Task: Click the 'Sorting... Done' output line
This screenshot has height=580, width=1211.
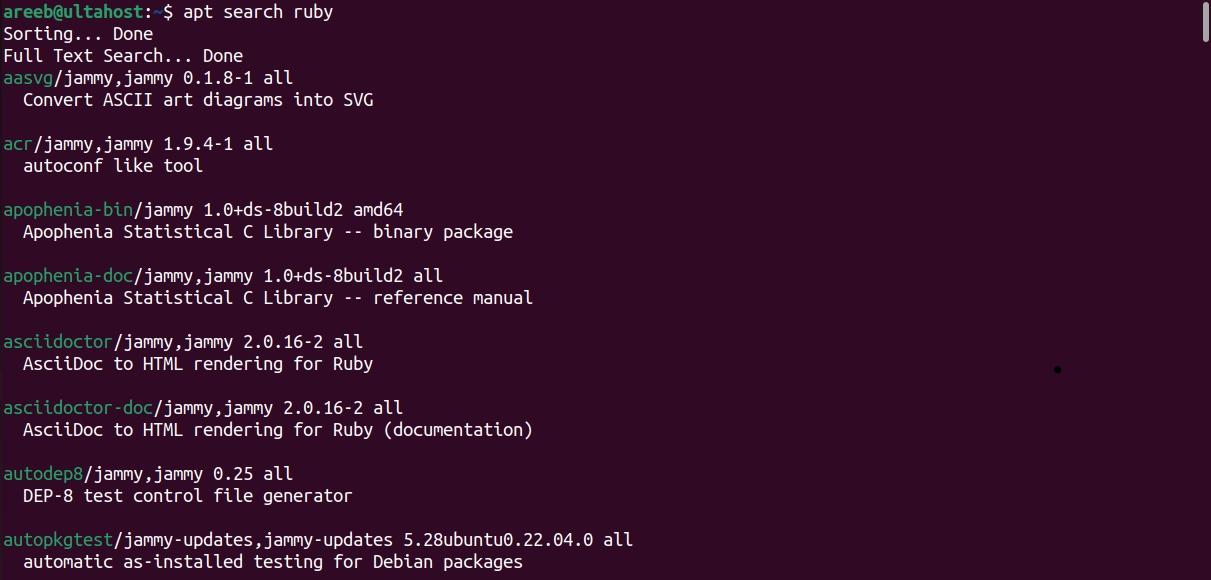Action: click(x=78, y=34)
